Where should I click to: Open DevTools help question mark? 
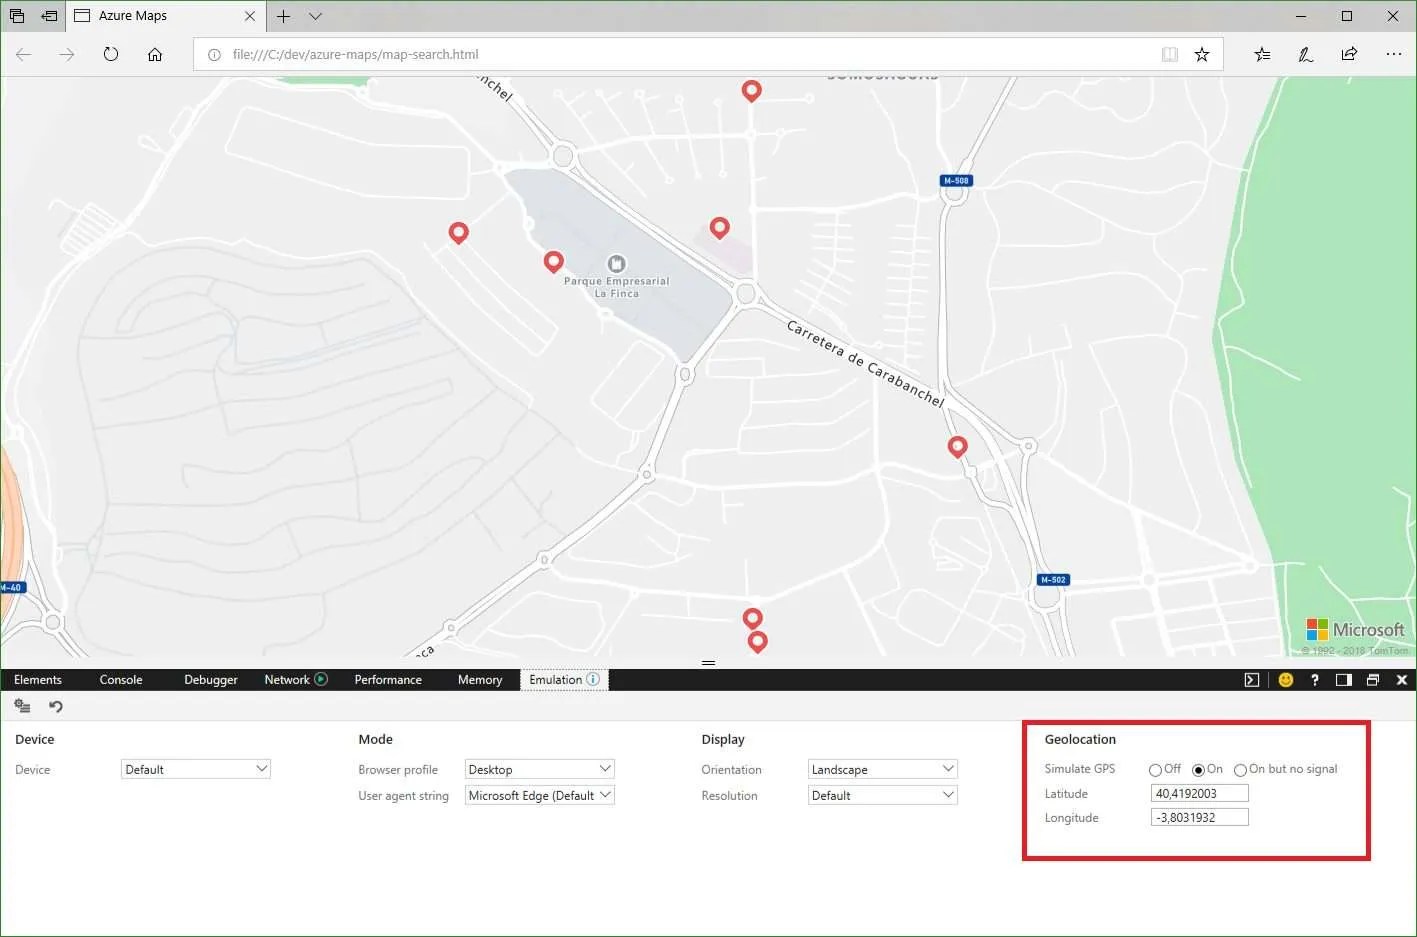click(x=1315, y=680)
